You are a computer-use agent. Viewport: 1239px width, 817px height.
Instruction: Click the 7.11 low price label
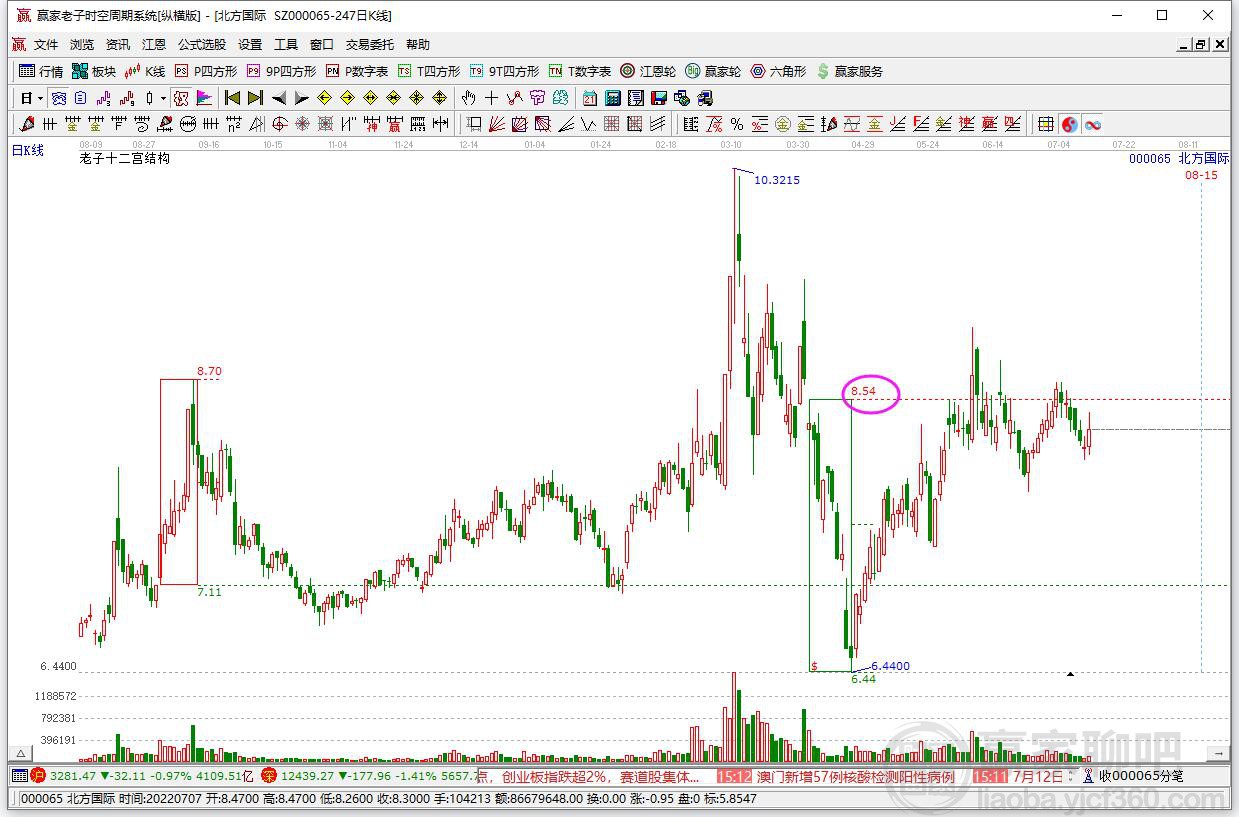pos(209,592)
